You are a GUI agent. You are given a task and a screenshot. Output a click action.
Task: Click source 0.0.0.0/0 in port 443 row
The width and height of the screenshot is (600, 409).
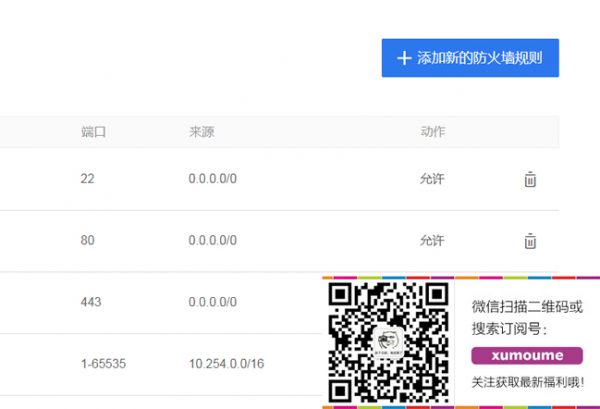coord(212,302)
